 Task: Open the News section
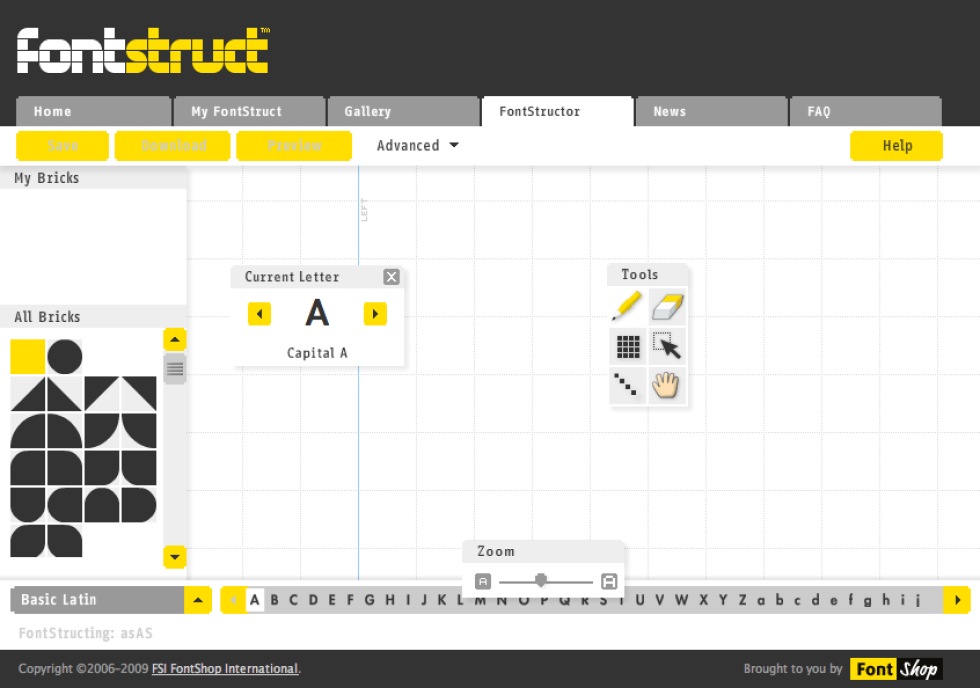tap(669, 111)
